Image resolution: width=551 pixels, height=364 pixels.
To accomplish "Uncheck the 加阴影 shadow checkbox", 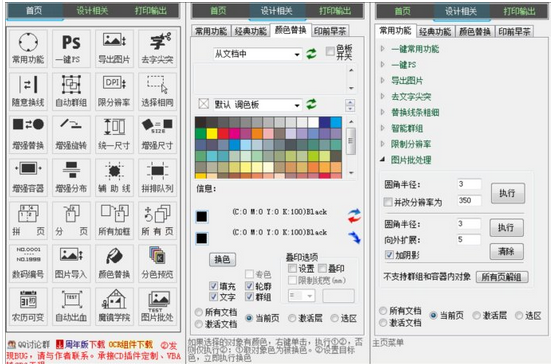I will point(389,255).
